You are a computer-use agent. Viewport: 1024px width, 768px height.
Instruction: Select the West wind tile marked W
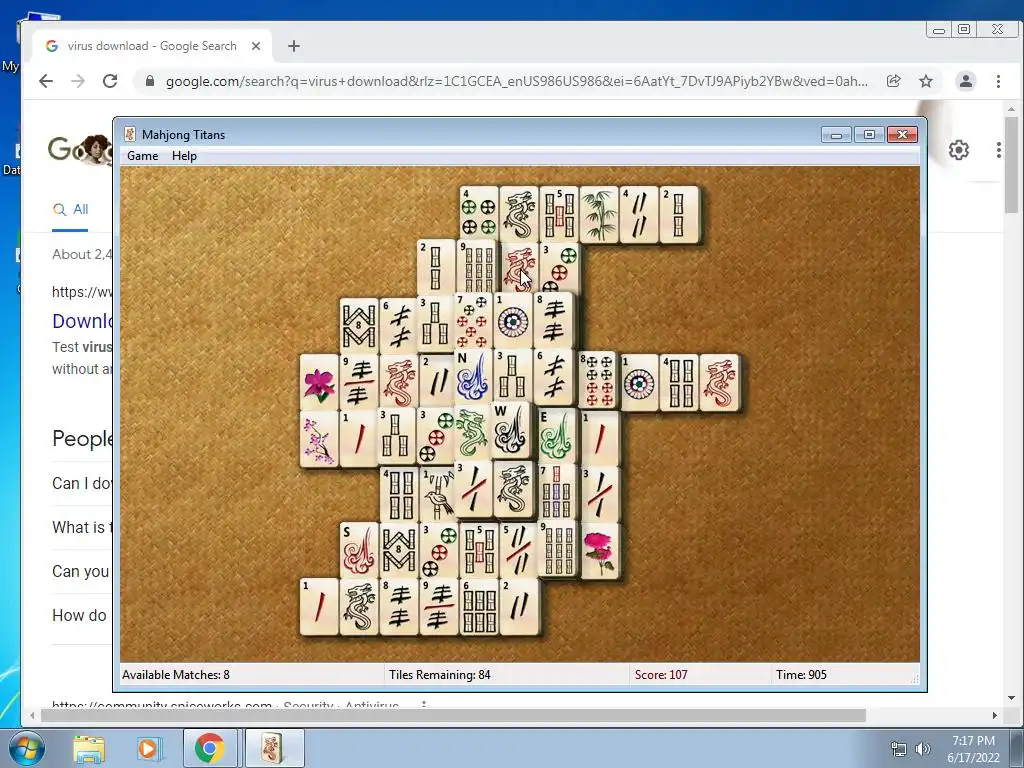tap(510, 430)
